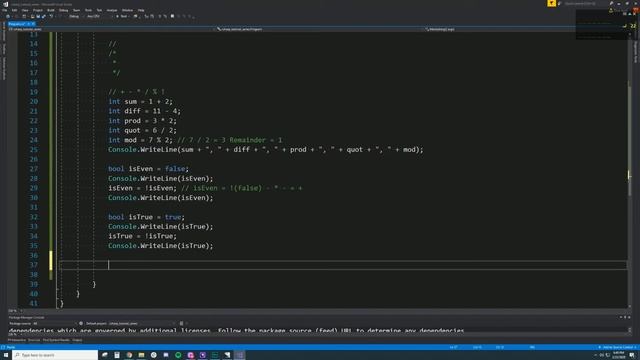Switch to the Error List tab
Image resolution: width=640 pixels, height=360 pixels.
(34, 340)
